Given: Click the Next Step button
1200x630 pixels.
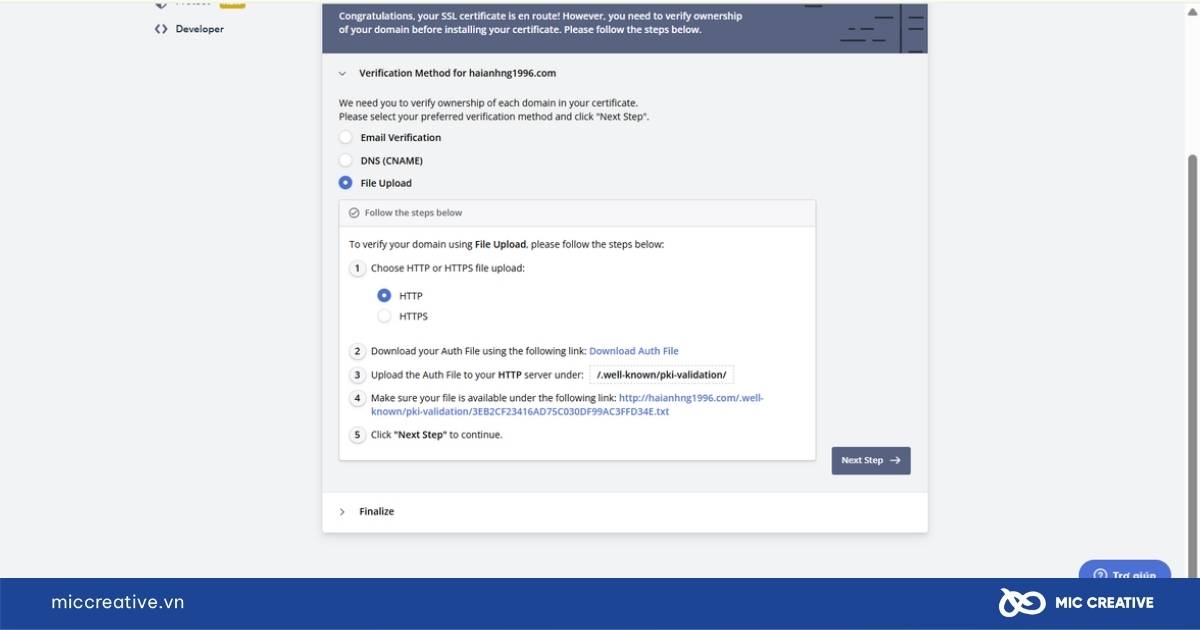Looking at the screenshot, I should pyautogui.click(x=871, y=460).
